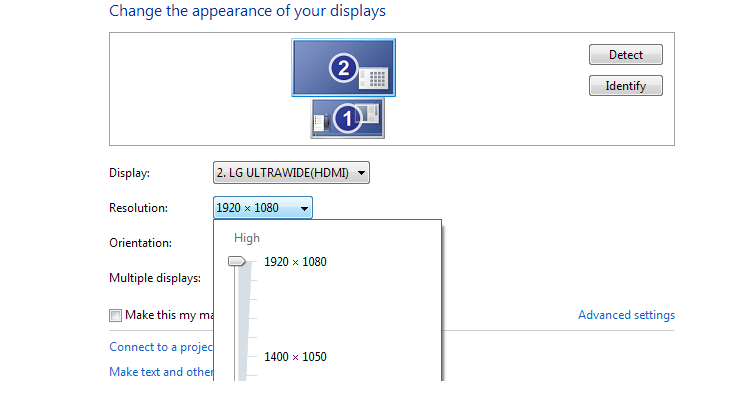The image size is (740, 399).
Task: Choose 1400 × 1050 on resolution slider
Action: [x=295, y=357]
